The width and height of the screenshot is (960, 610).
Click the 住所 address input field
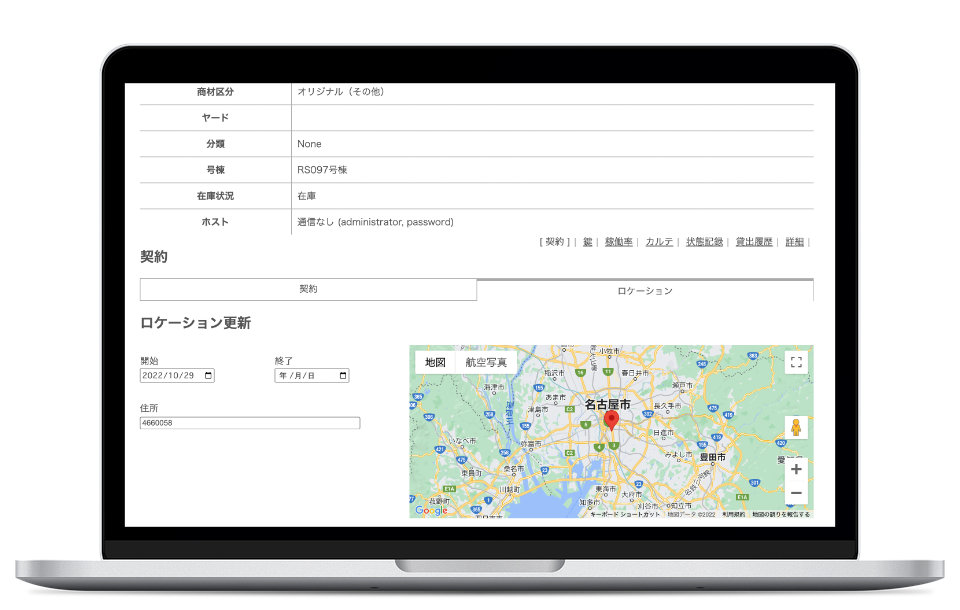click(250, 423)
